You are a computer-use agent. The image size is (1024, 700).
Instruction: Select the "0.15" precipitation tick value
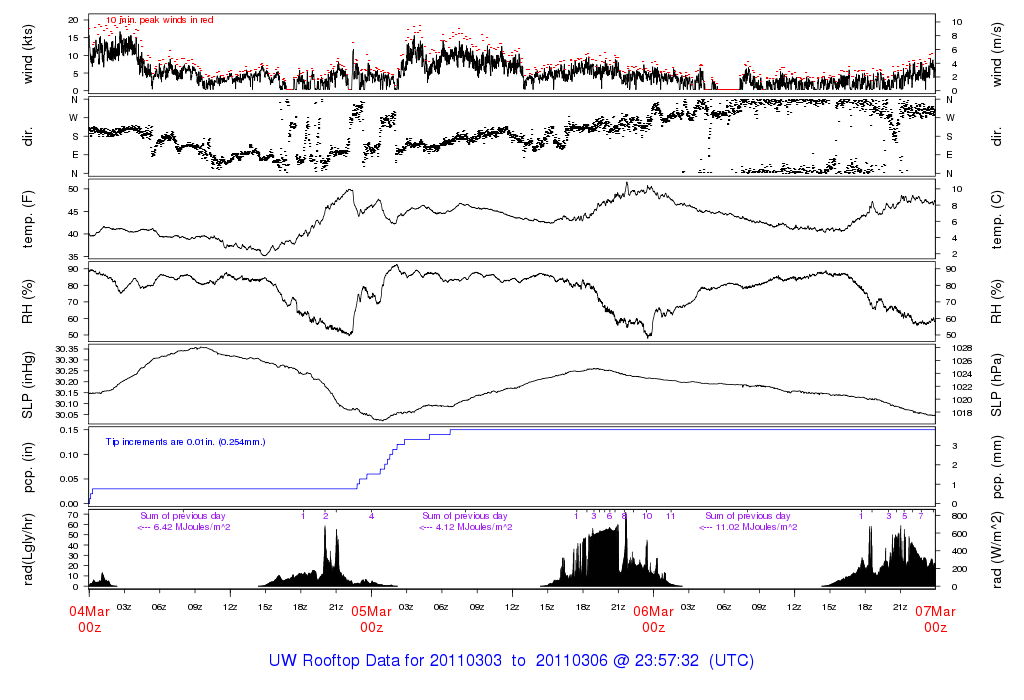69,430
